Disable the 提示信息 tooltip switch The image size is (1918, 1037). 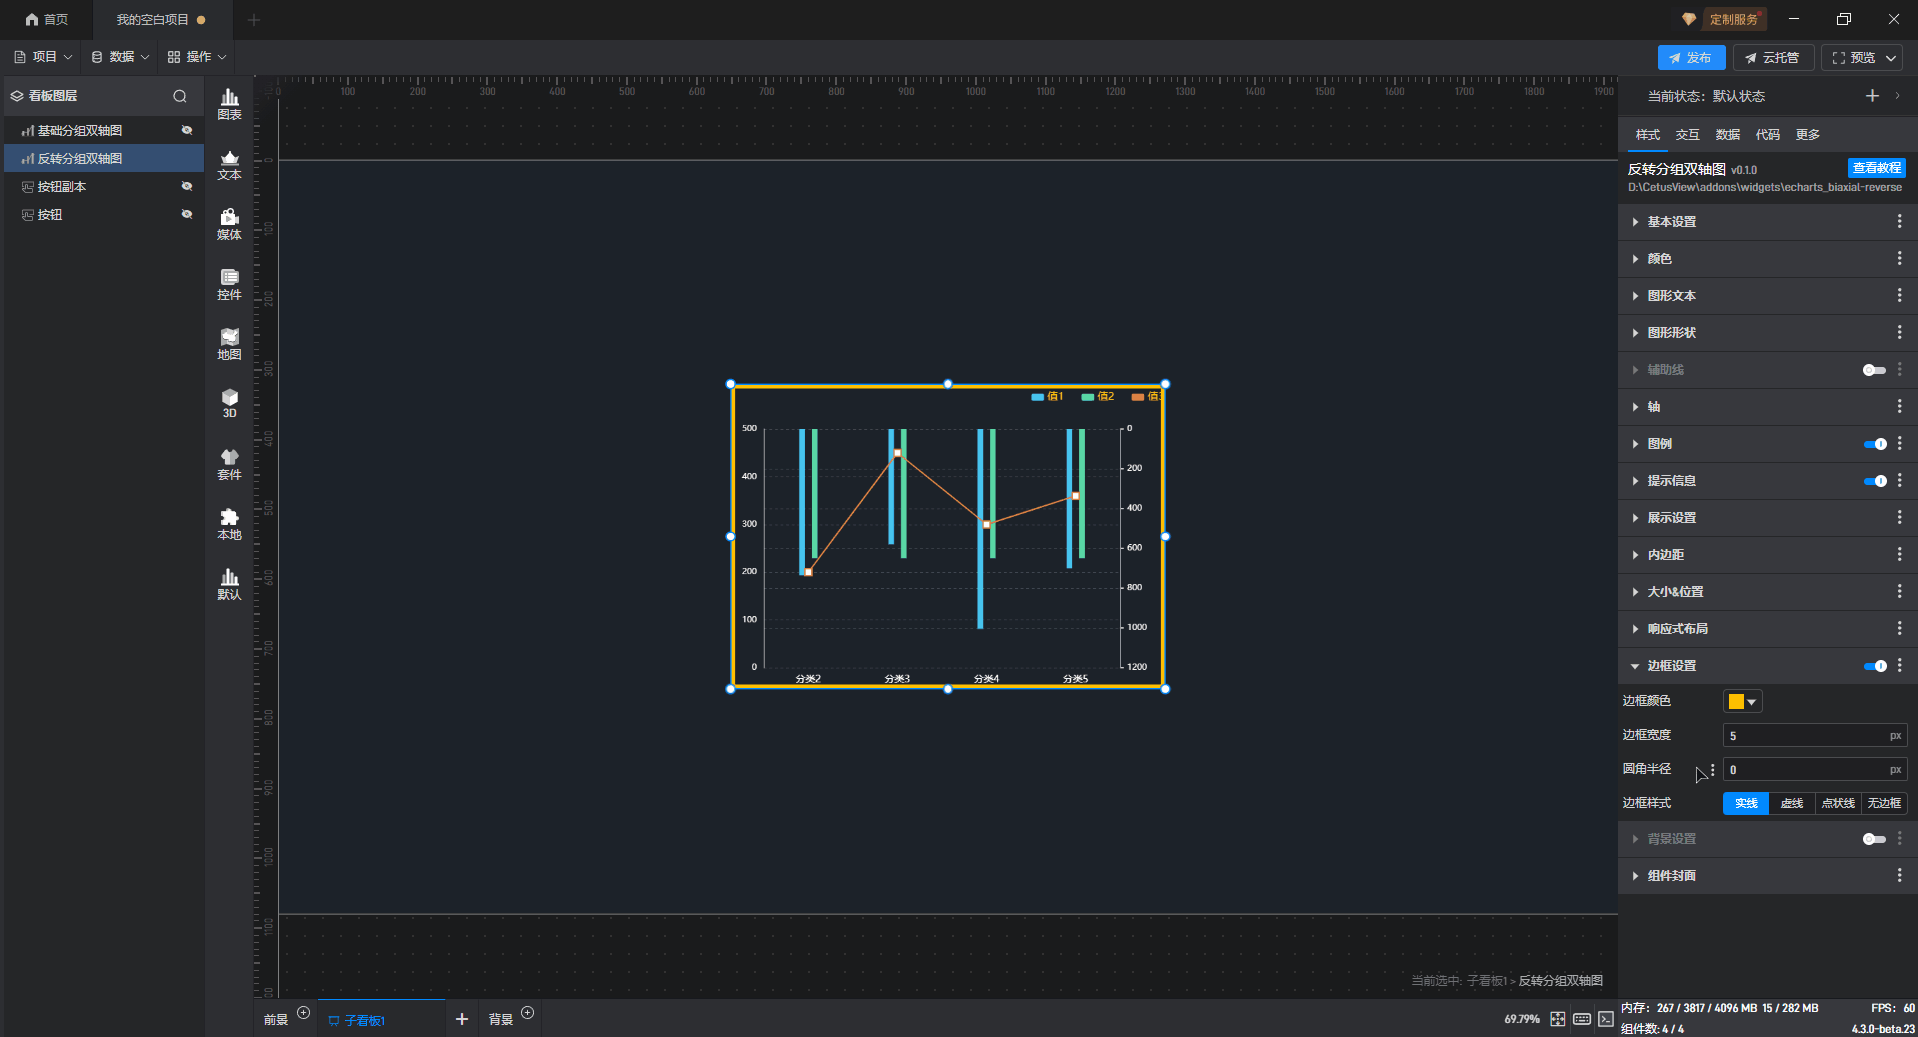(x=1874, y=481)
